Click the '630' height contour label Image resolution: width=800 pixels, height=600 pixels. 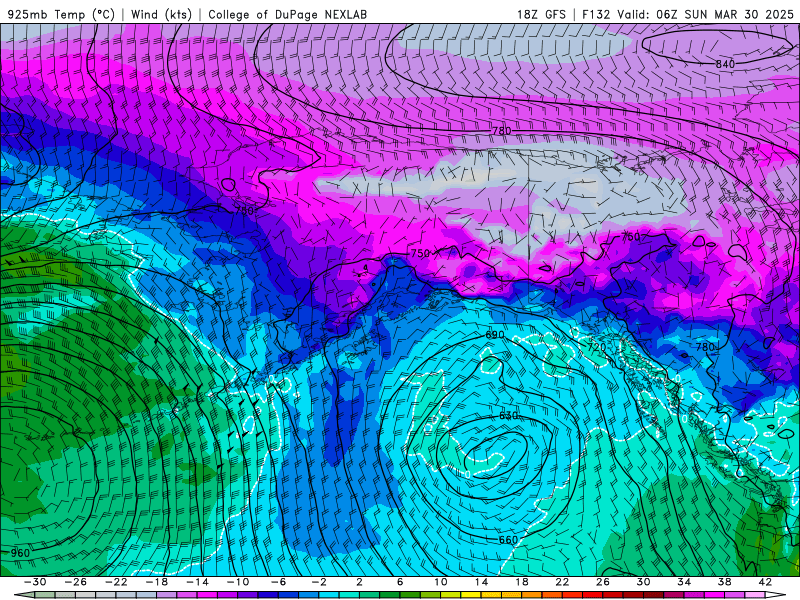click(x=508, y=416)
